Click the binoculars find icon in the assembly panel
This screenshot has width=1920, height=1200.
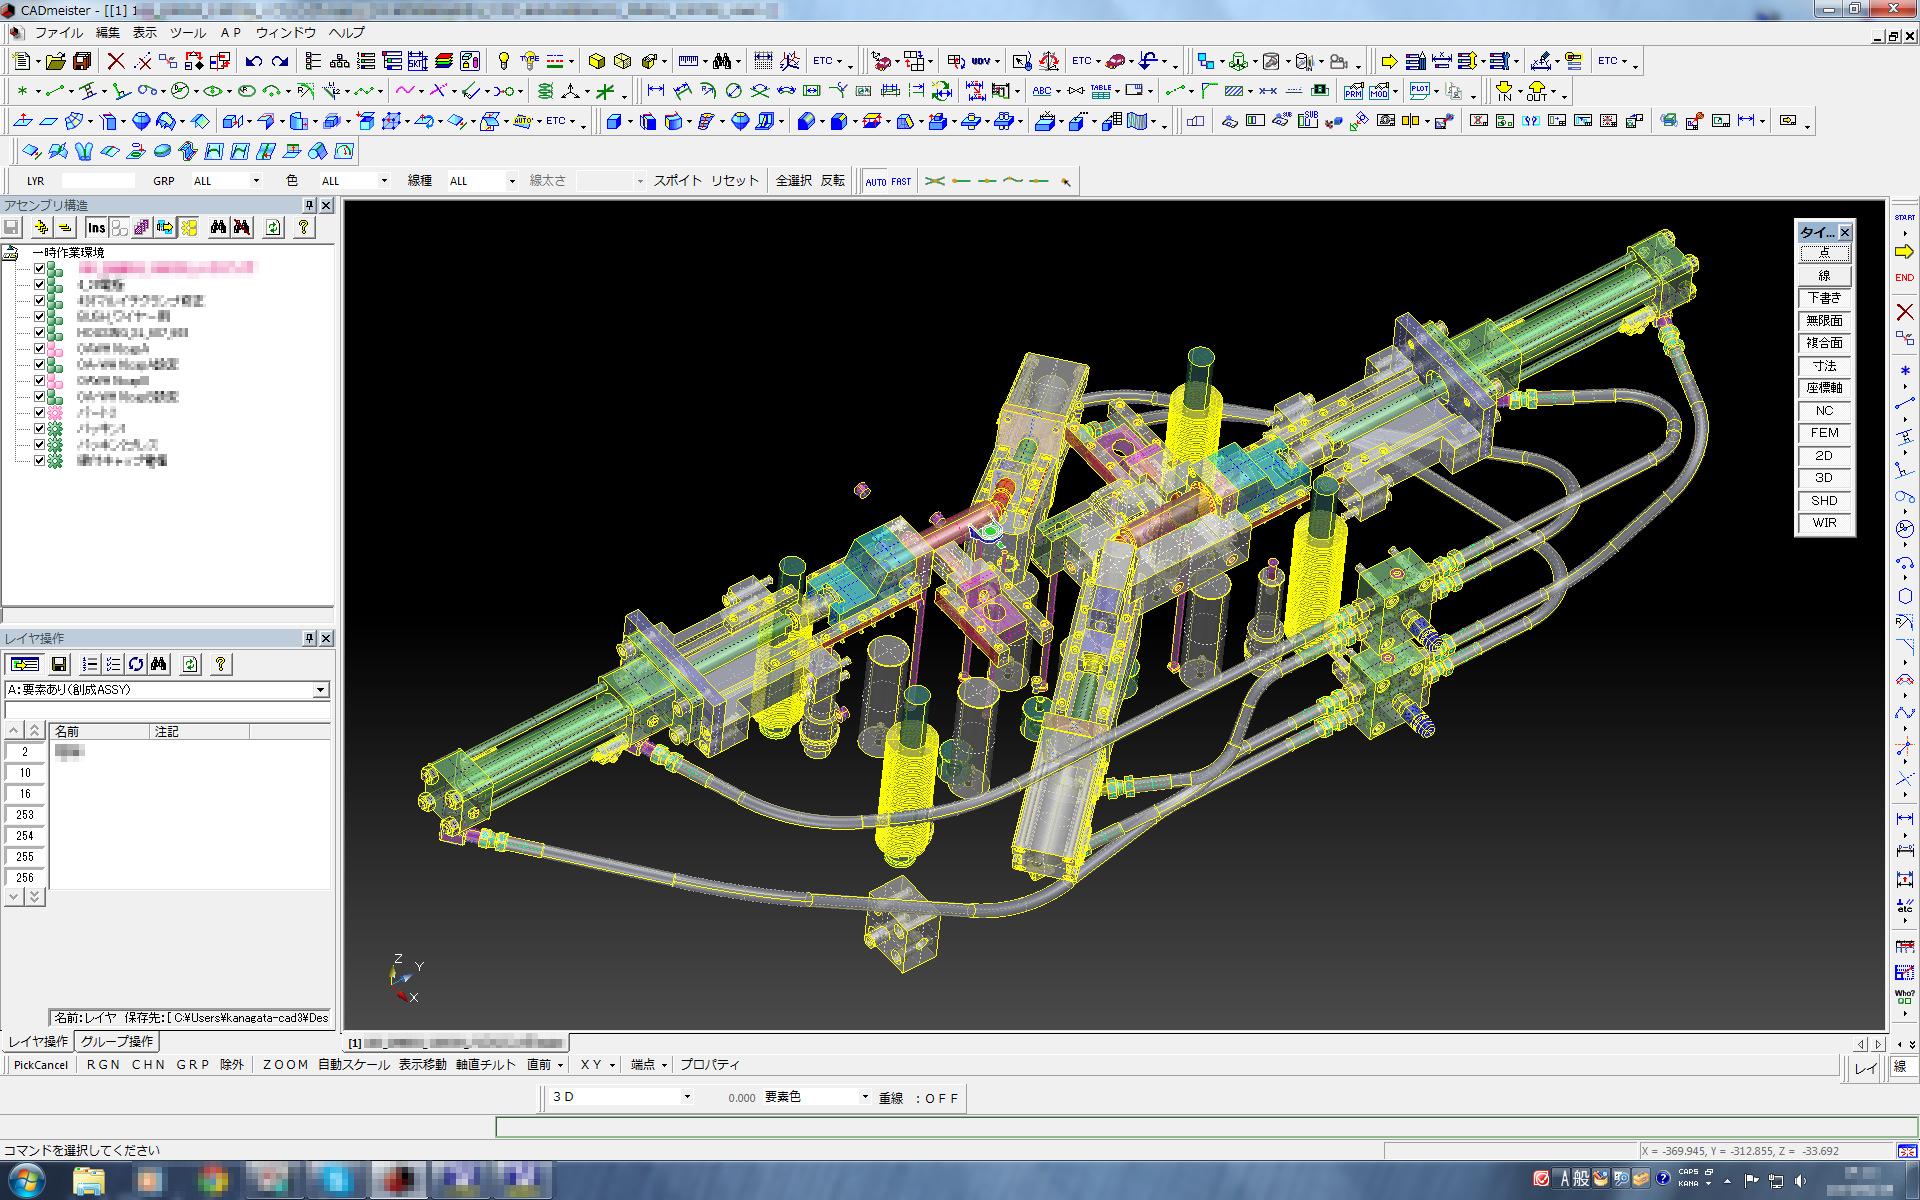(218, 228)
